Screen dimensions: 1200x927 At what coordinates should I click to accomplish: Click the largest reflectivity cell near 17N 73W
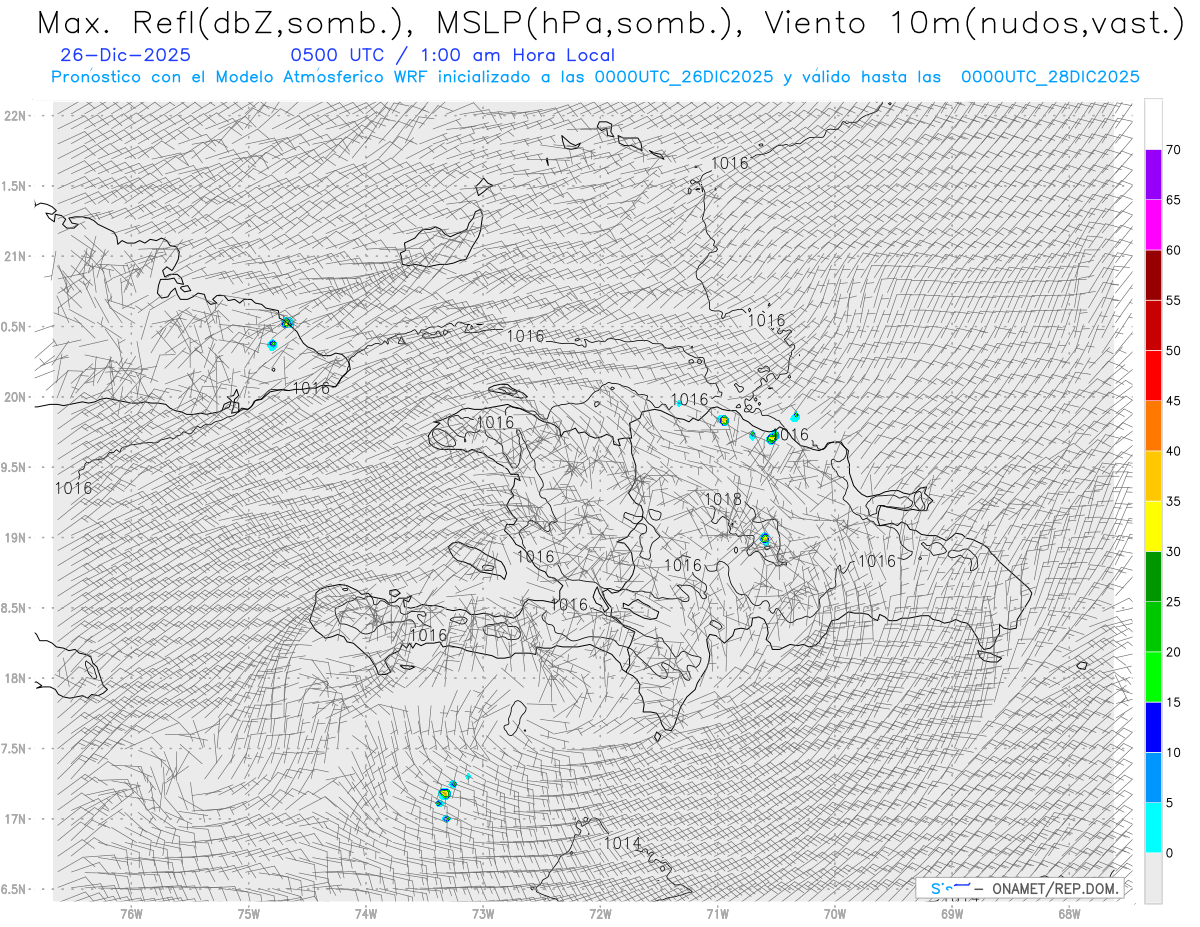point(445,793)
